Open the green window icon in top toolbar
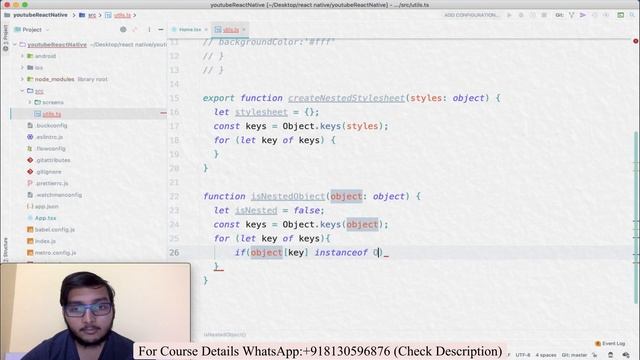The width and height of the screenshot is (640, 360). pos(620,15)
